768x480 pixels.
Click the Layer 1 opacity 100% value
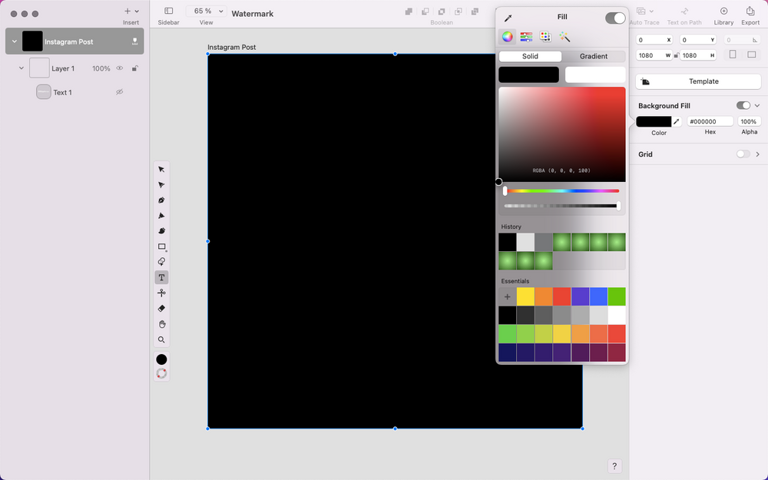[101, 69]
